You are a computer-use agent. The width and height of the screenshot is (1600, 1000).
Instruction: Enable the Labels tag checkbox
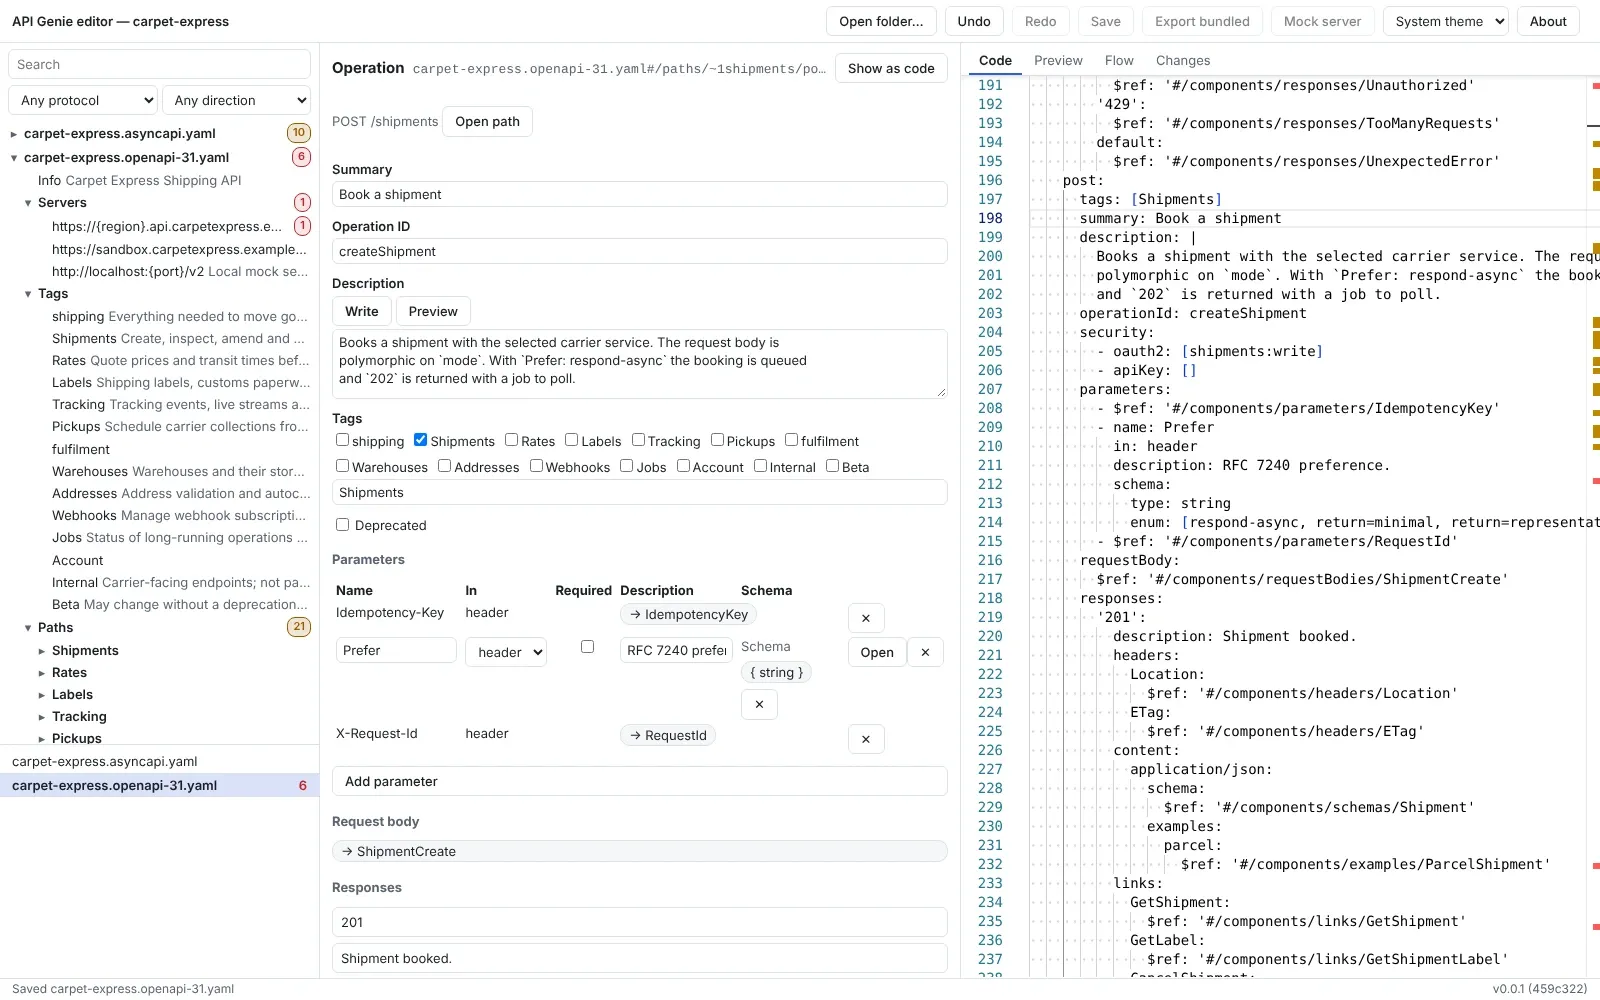tap(571, 439)
